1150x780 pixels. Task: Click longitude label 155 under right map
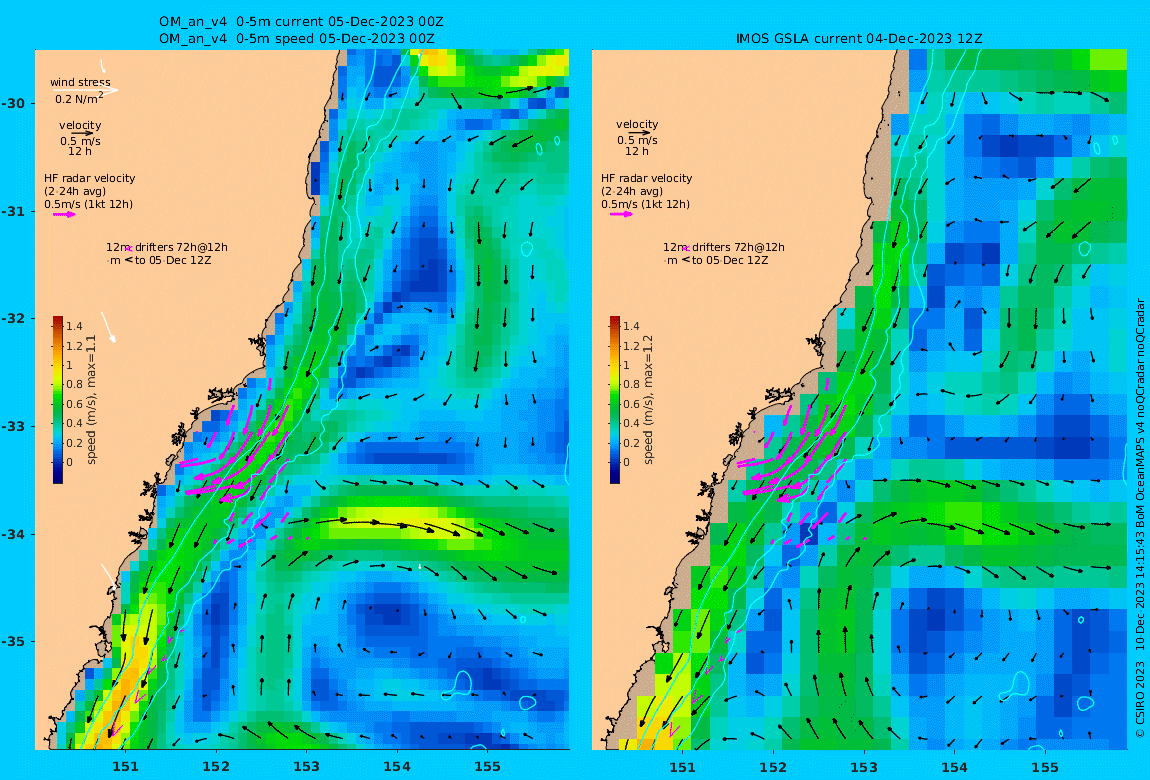click(1045, 767)
